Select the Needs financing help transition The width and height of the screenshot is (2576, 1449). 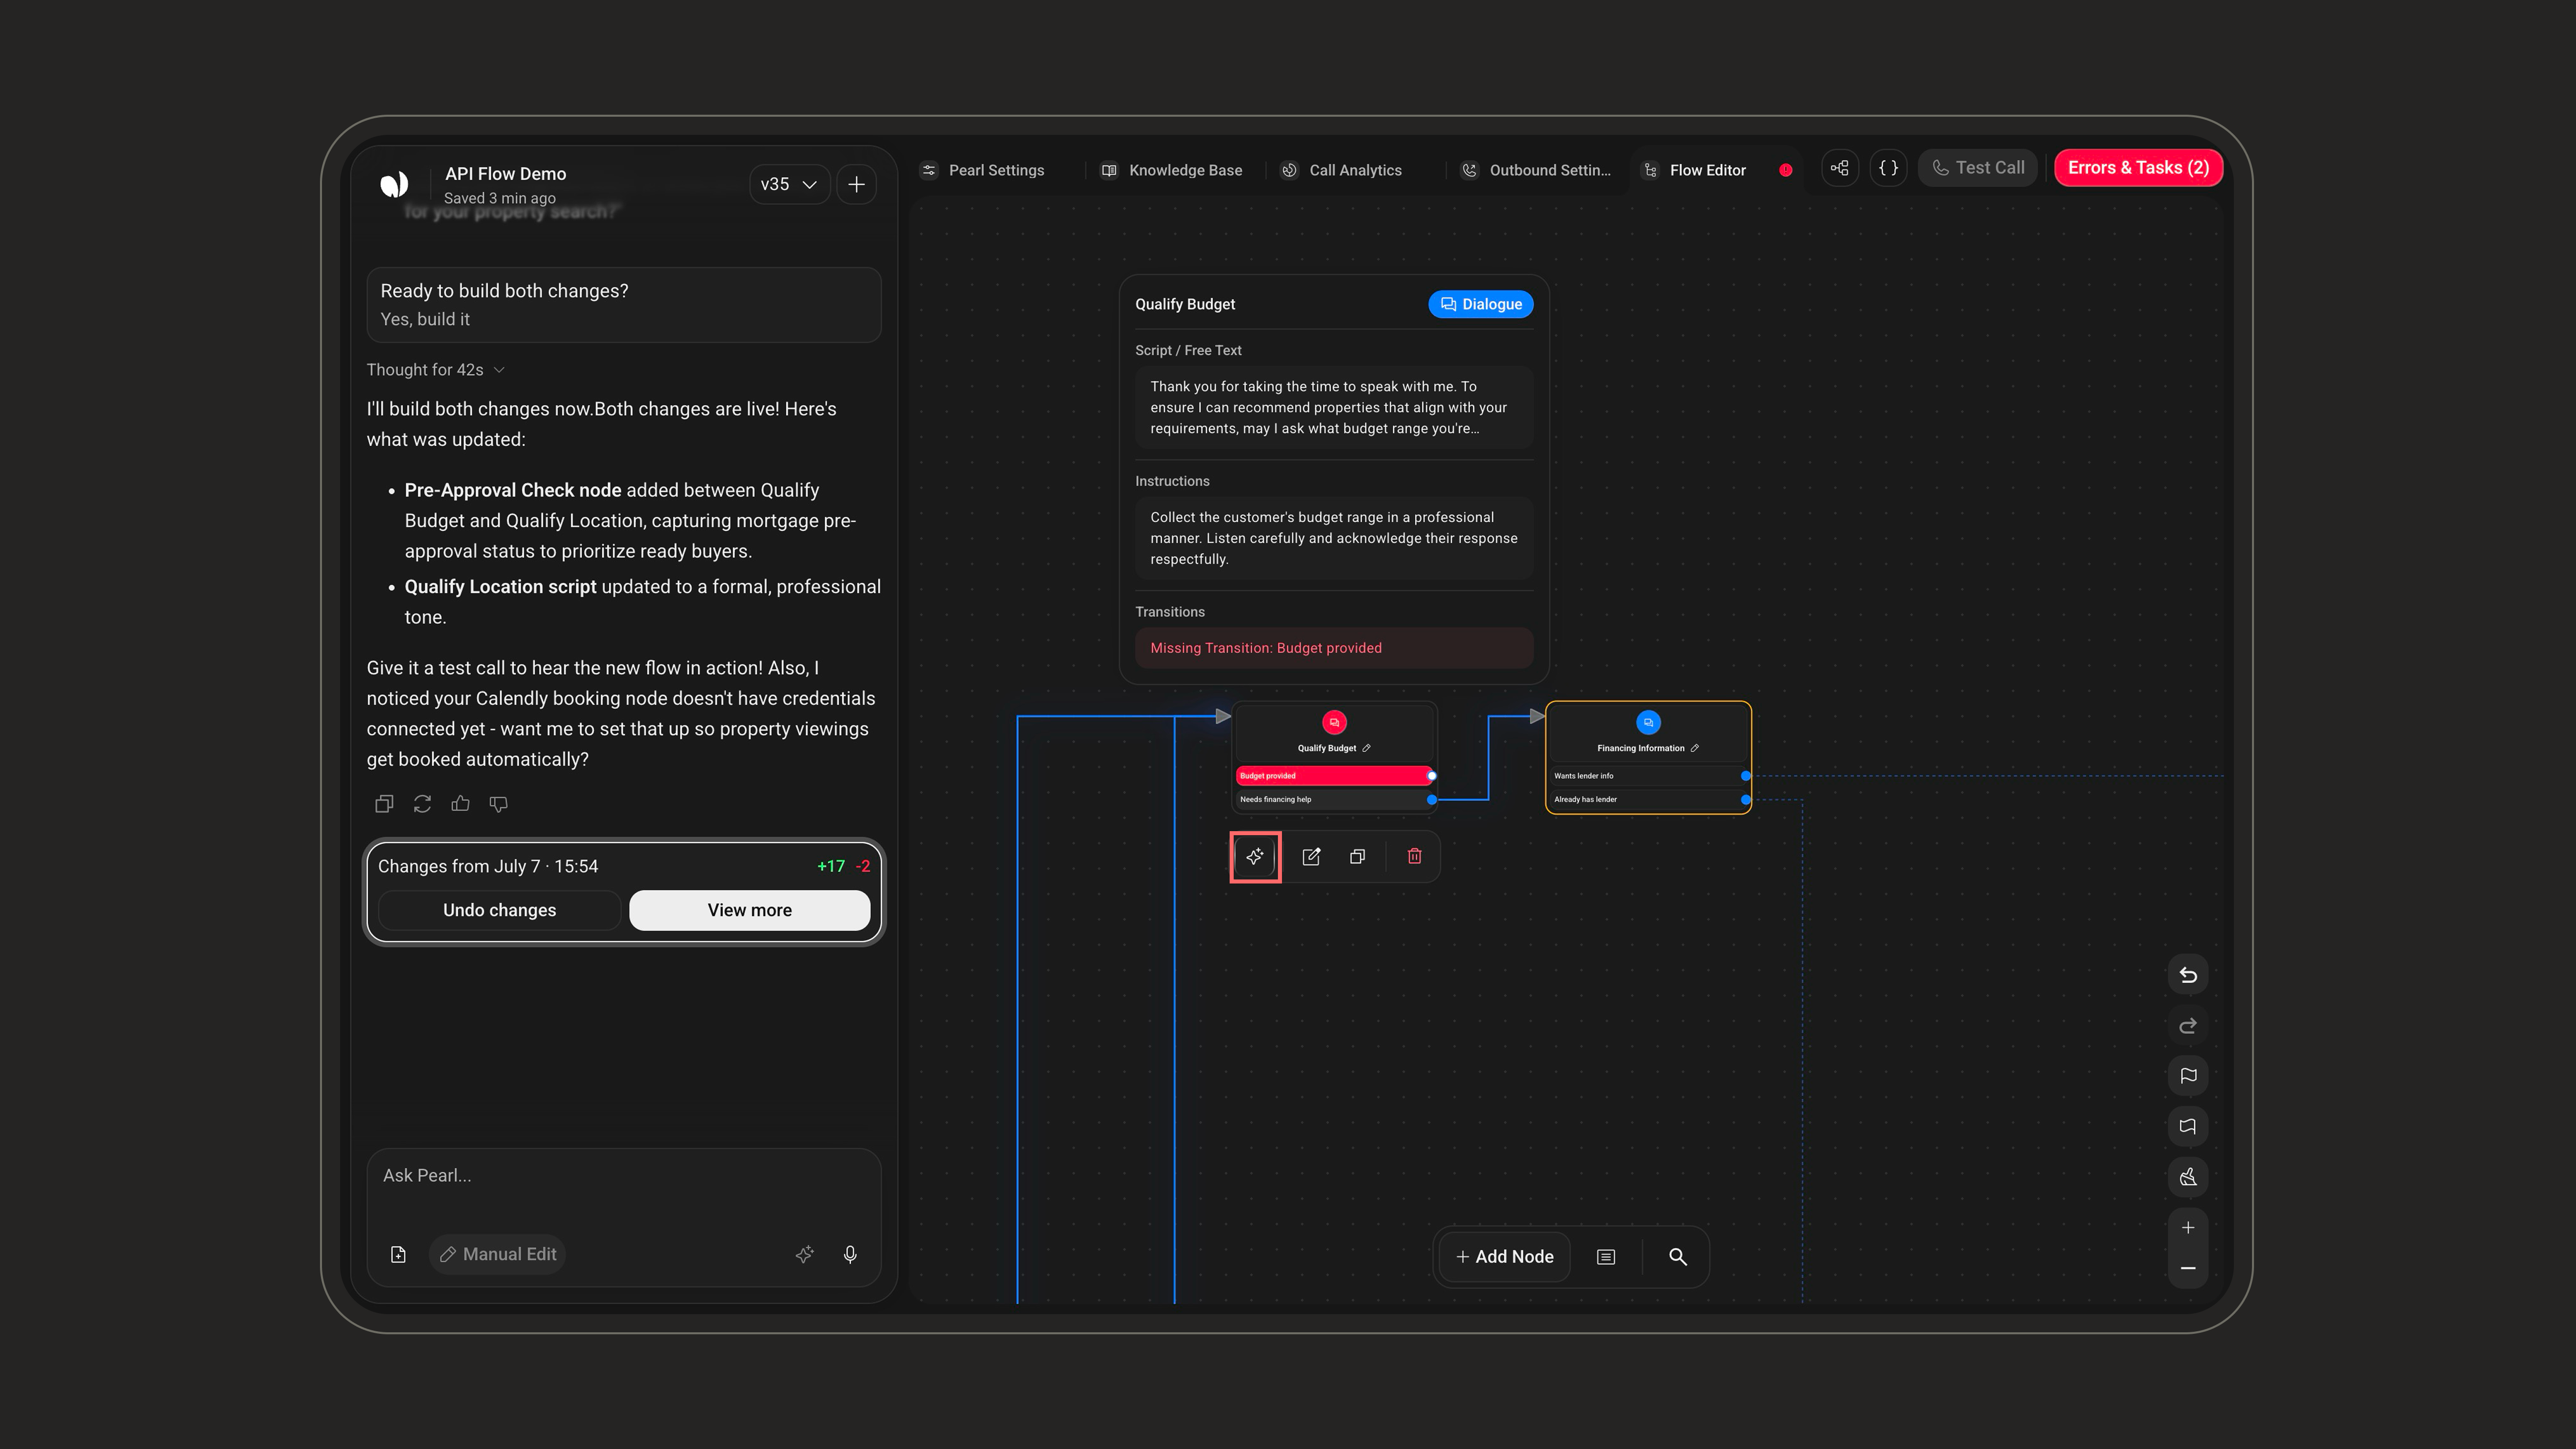(x=1335, y=799)
